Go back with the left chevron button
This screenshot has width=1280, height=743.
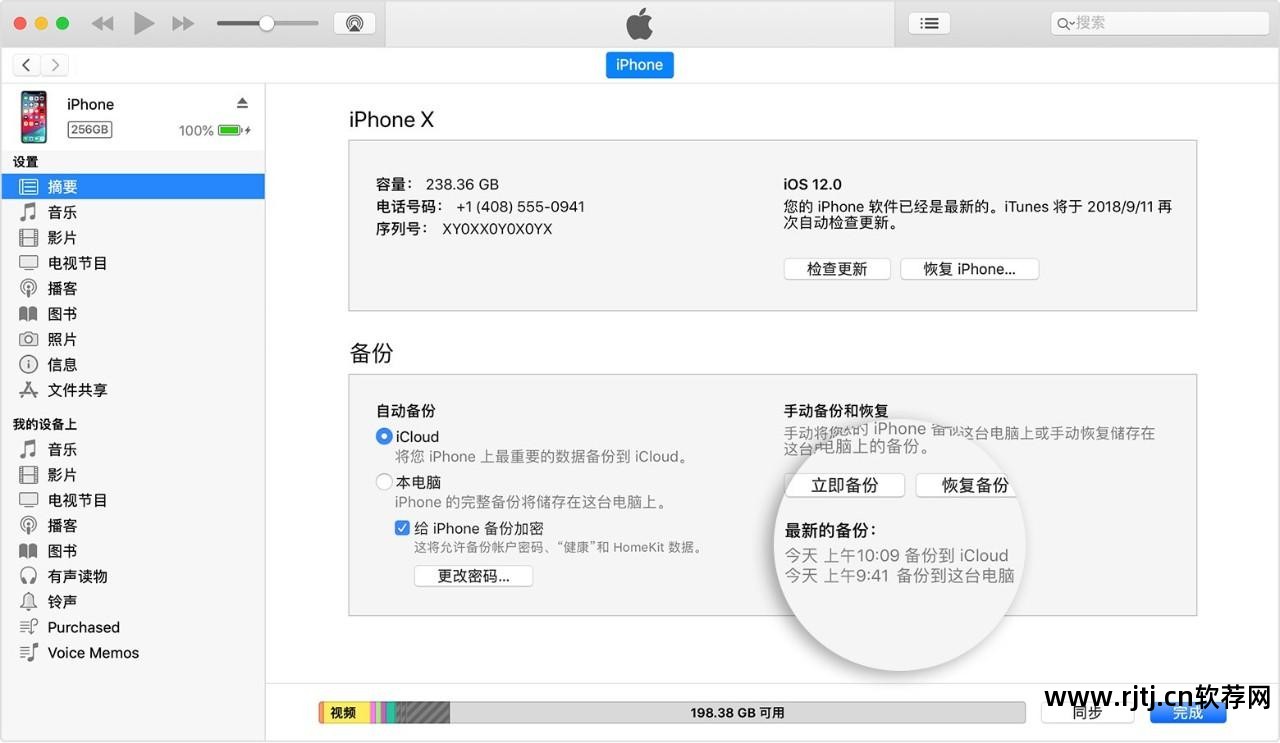[x=27, y=65]
